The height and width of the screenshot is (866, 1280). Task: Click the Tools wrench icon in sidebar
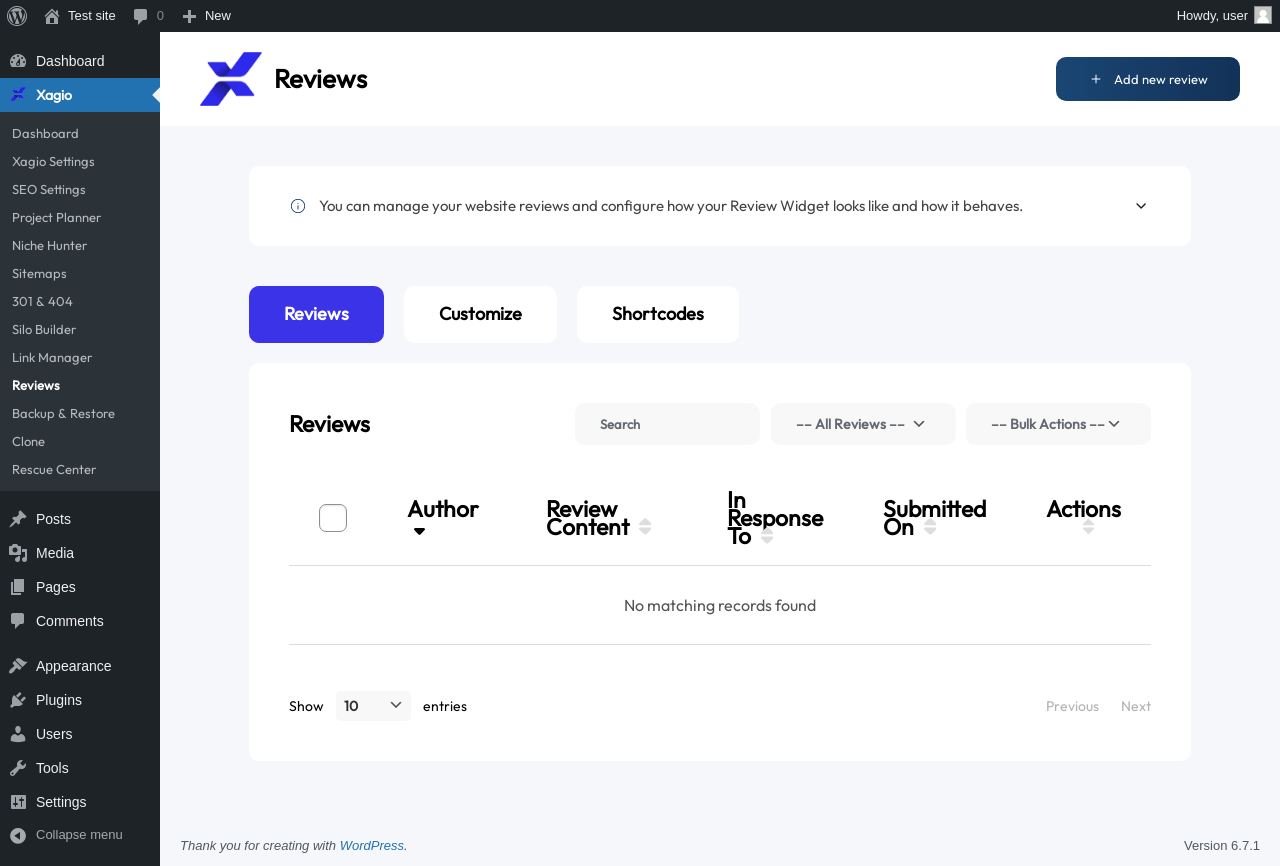pos(18,768)
